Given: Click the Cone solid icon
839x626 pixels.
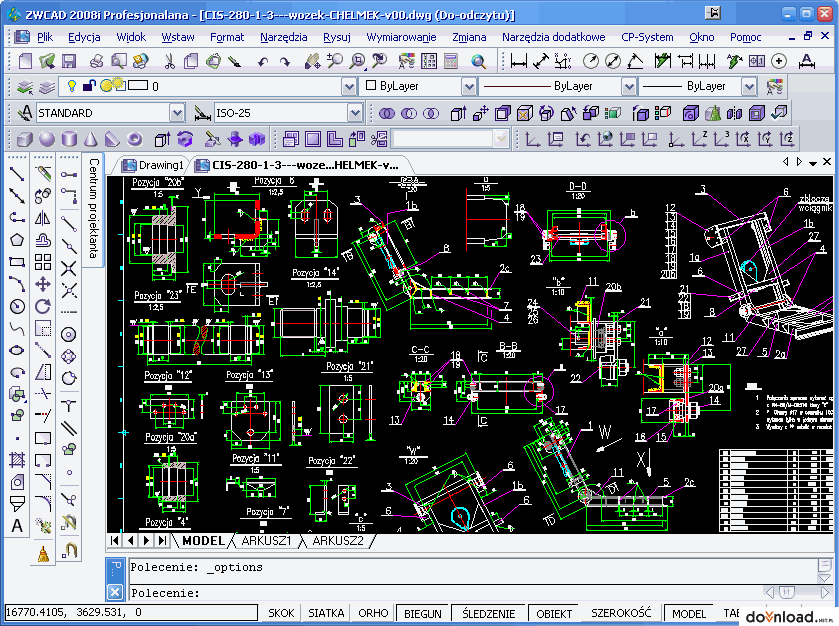Looking at the screenshot, I should (x=91, y=140).
